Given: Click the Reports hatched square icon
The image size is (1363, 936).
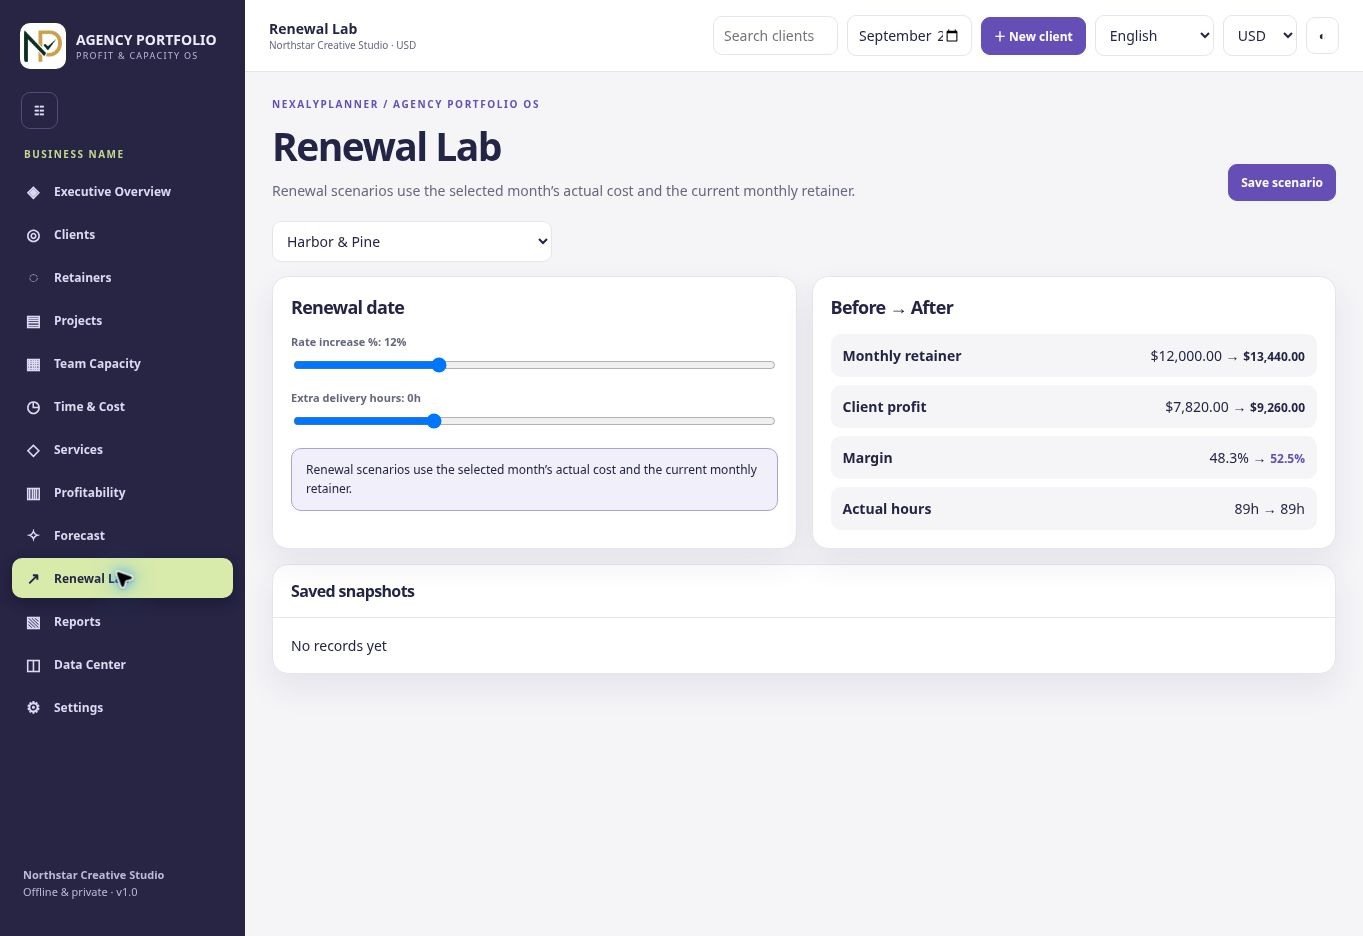Looking at the screenshot, I should pyautogui.click(x=33, y=622).
